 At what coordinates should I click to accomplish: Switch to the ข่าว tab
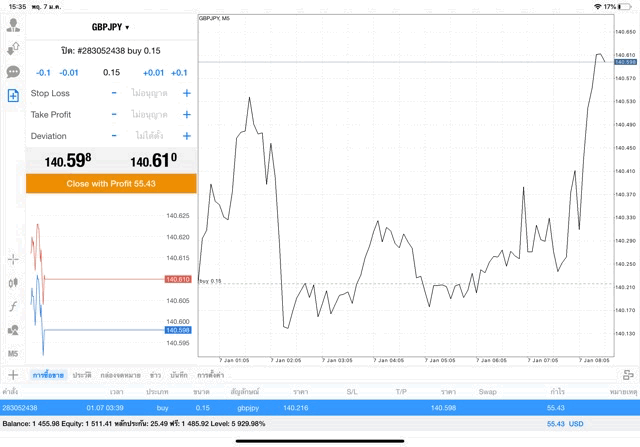coord(155,375)
